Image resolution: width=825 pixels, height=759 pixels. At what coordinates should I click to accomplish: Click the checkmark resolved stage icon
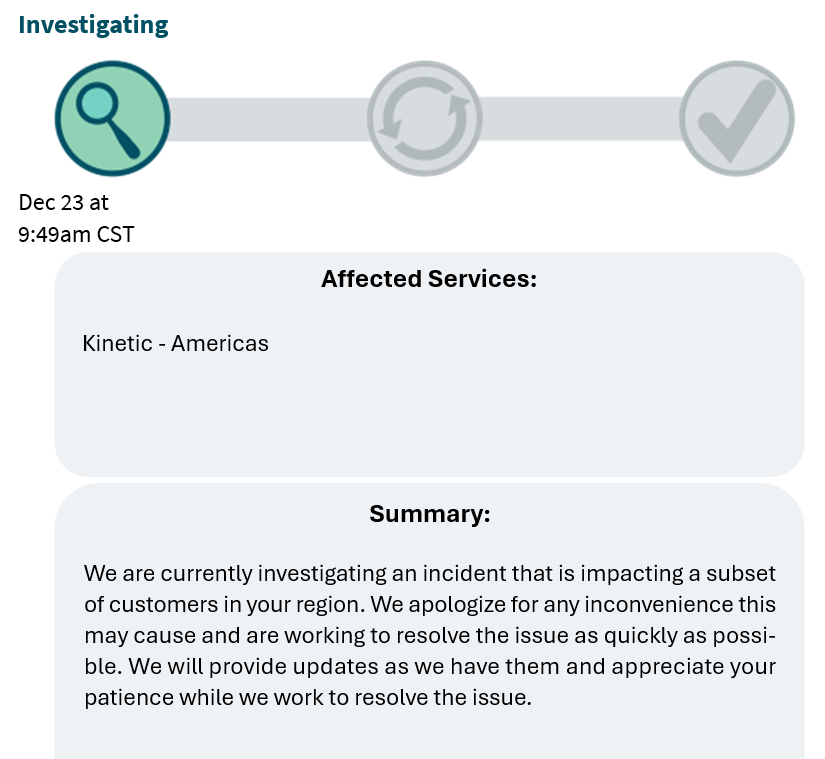[737, 119]
